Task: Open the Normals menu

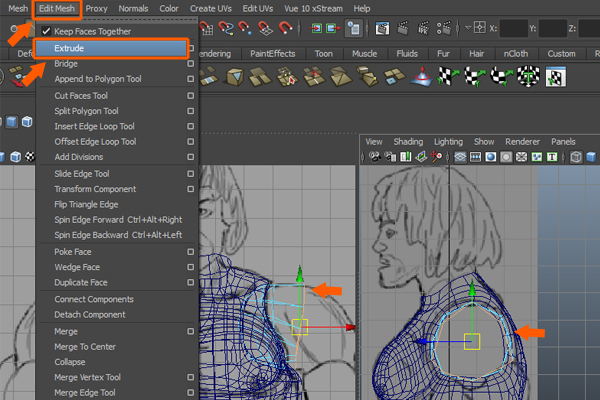Action: pos(133,8)
